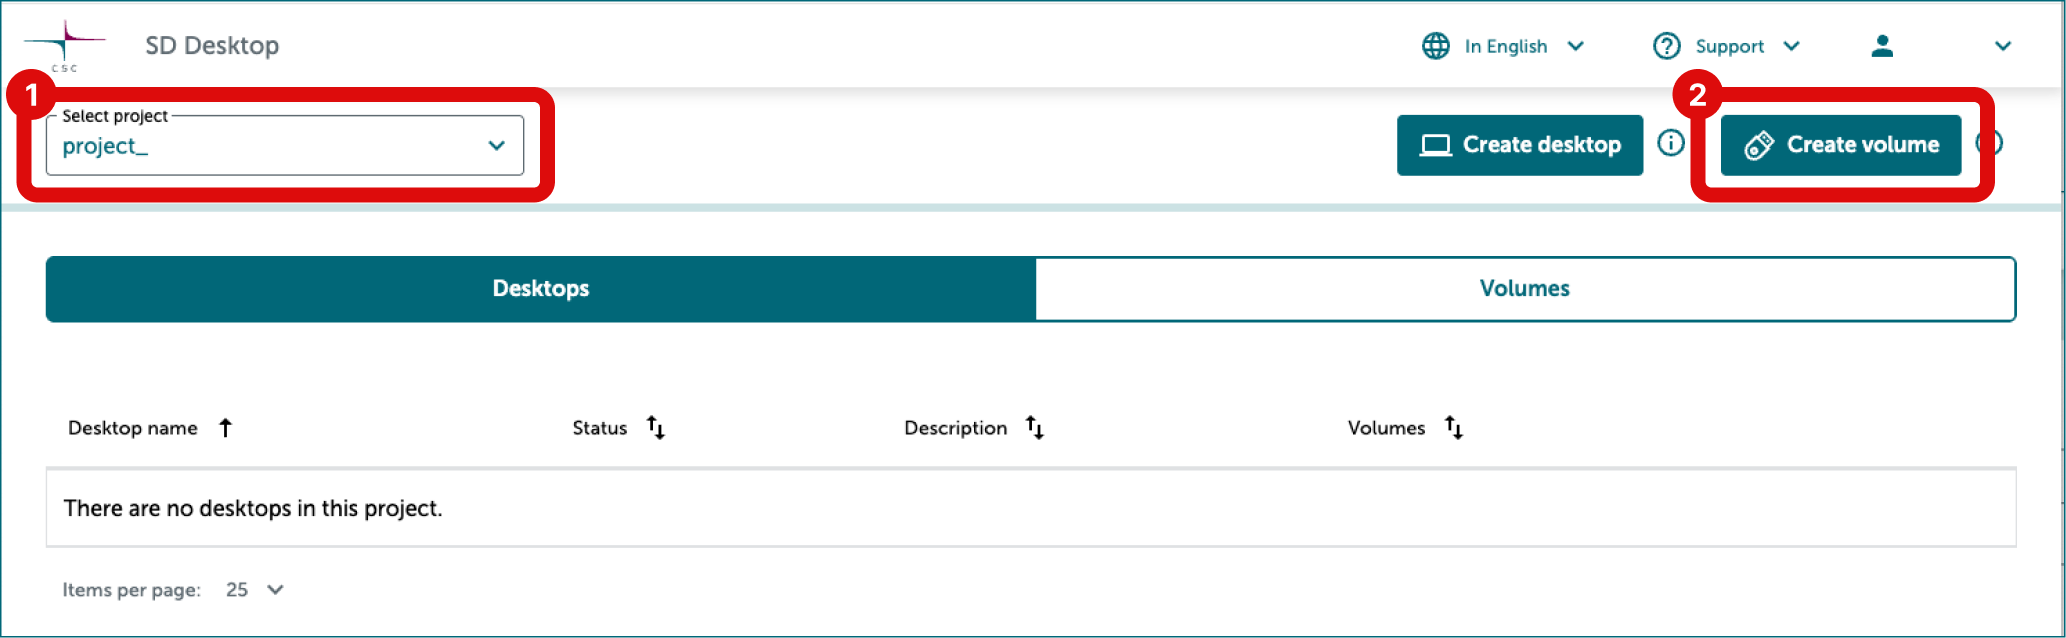The image size is (2066, 638).
Task: Click the CSC logo icon
Action: tap(64, 45)
